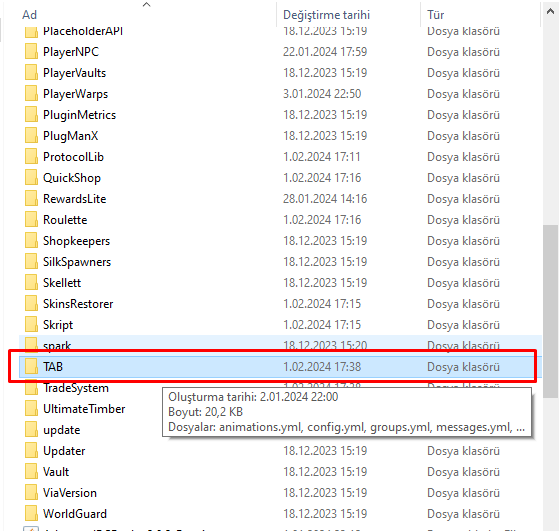
Task: Sort files by the Ad column header
Action: point(29,15)
